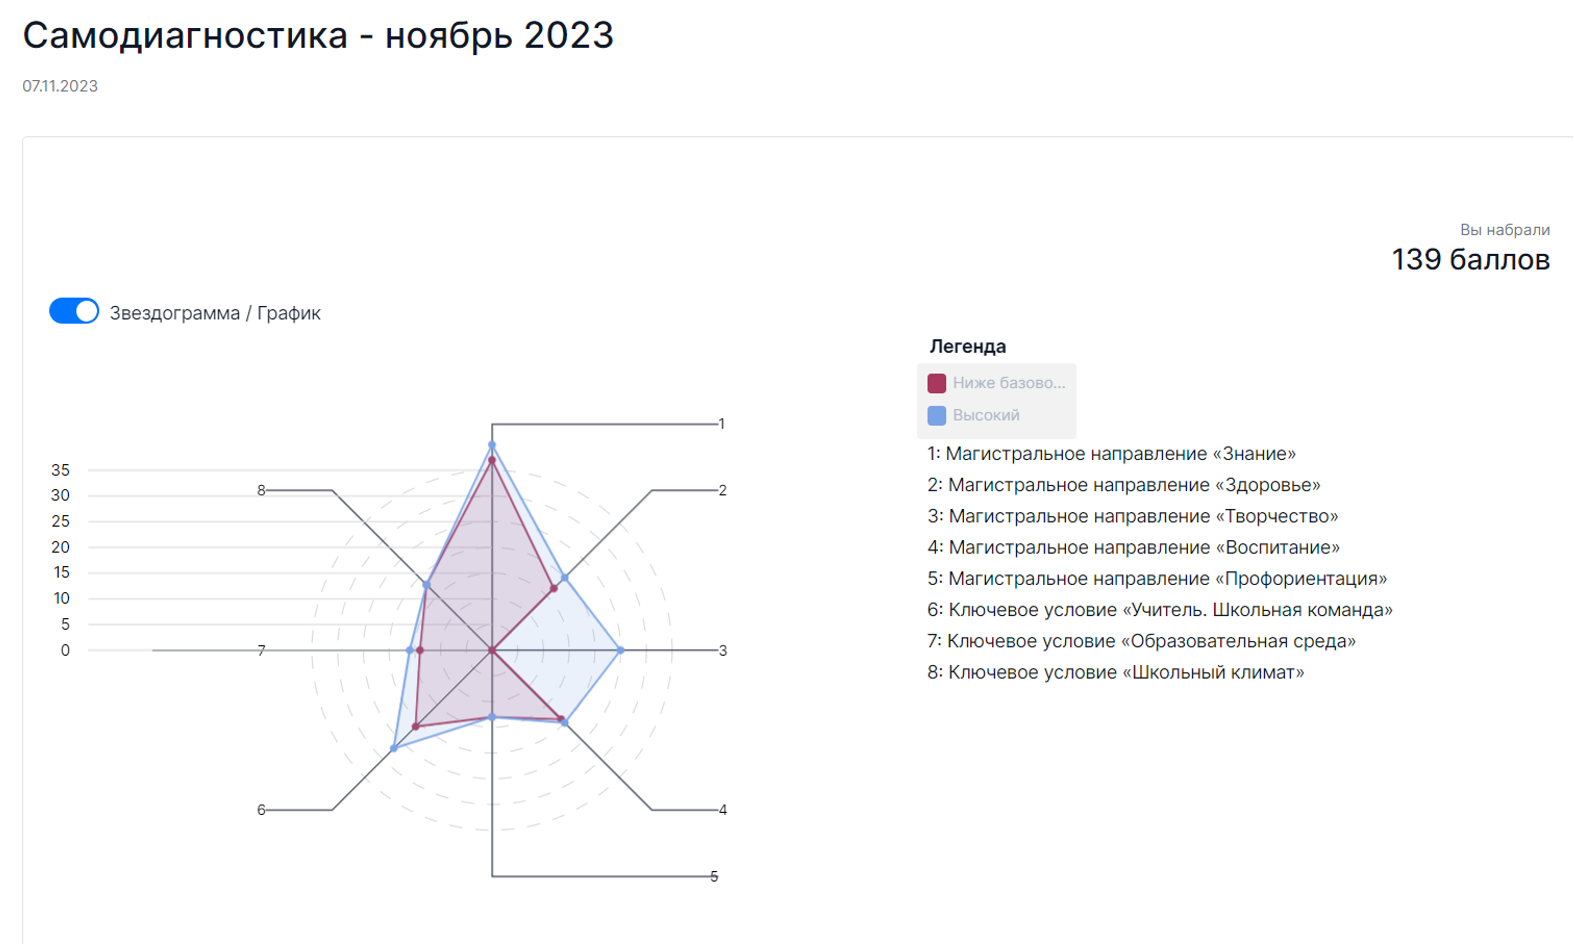Click axis label 8 on the chart

(261, 490)
